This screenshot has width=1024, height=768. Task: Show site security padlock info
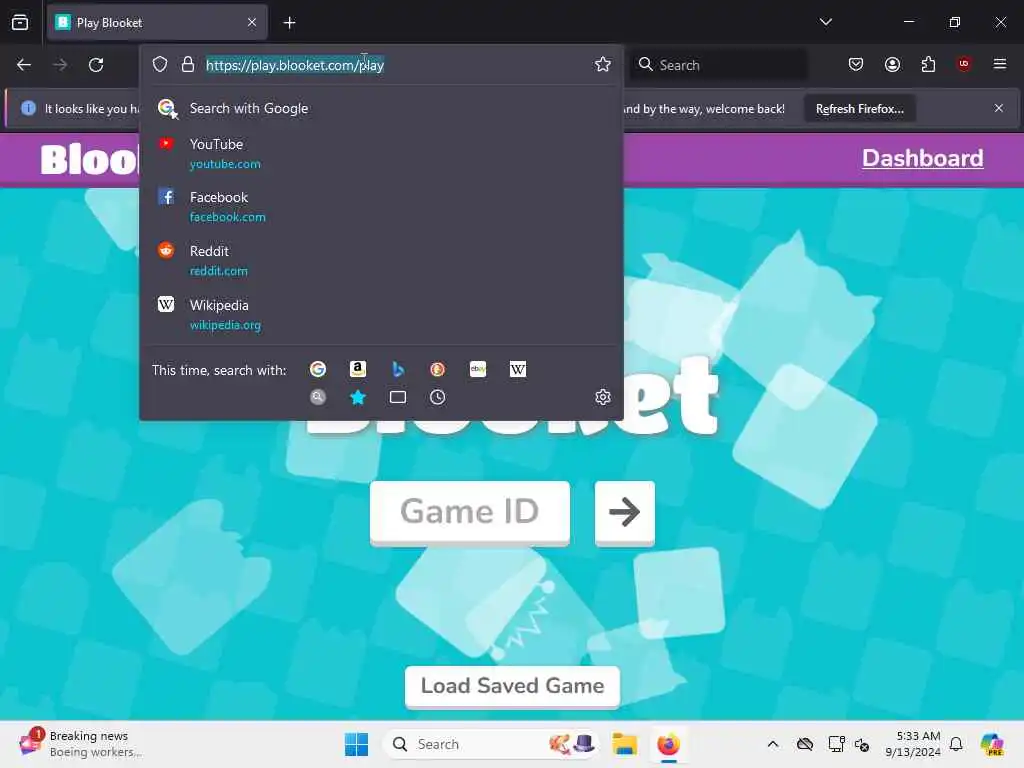click(x=187, y=64)
